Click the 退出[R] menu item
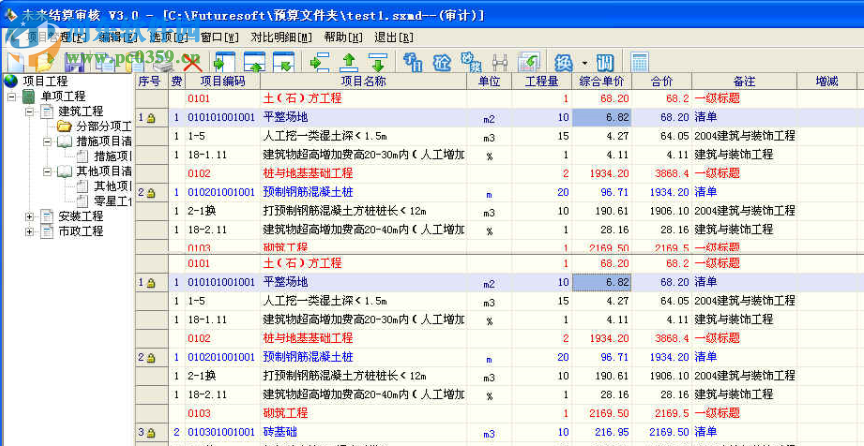This screenshot has width=864, height=446. tap(394, 37)
